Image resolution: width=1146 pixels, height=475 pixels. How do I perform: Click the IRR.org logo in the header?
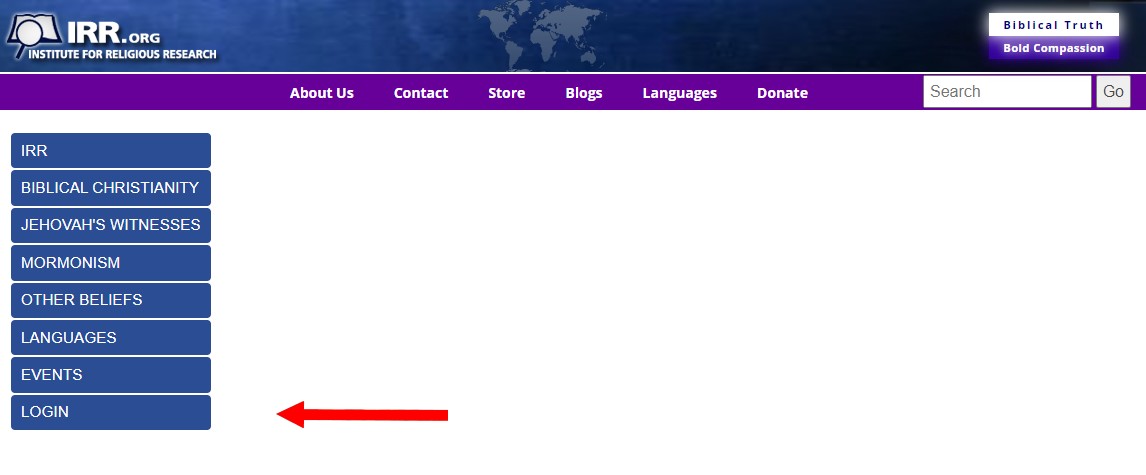[111, 37]
